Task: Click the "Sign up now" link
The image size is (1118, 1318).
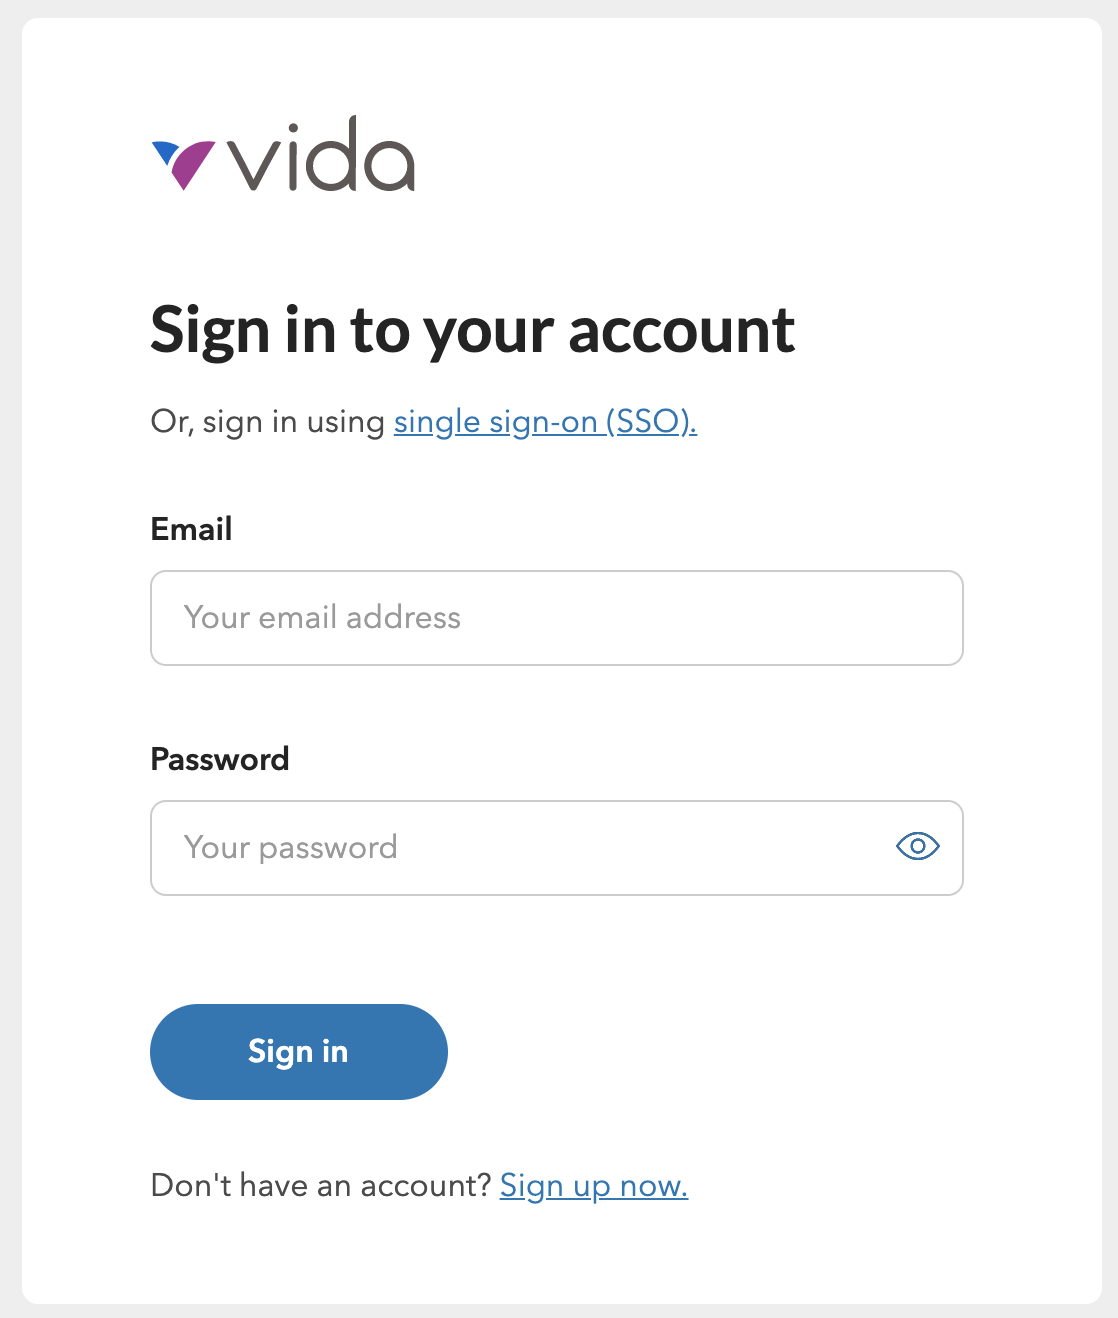Action: click(593, 1186)
